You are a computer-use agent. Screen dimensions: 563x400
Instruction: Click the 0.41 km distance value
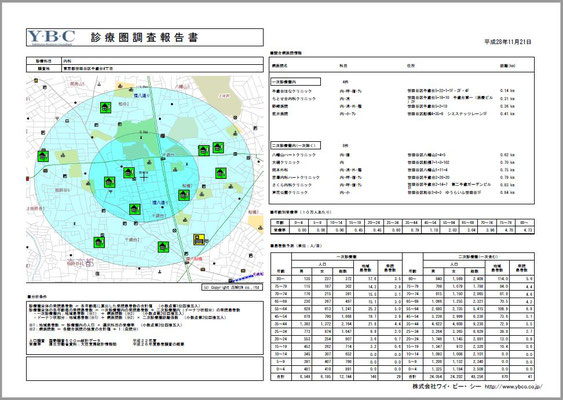pos(507,113)
